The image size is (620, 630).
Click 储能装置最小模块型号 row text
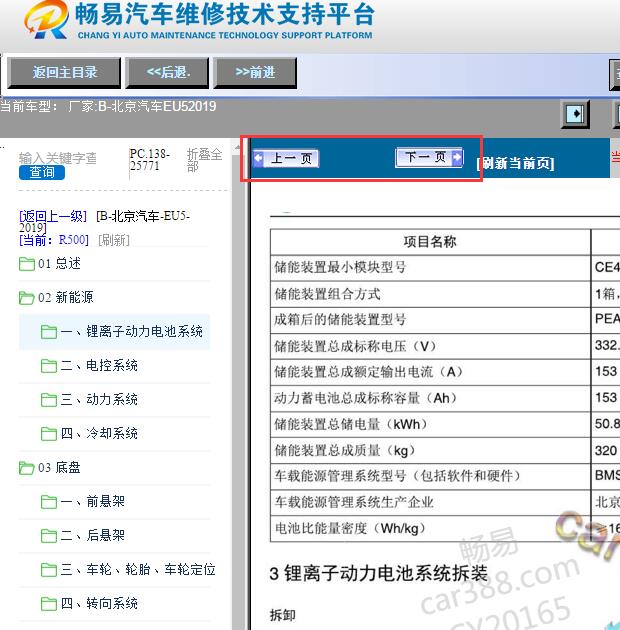click(340, 268)
